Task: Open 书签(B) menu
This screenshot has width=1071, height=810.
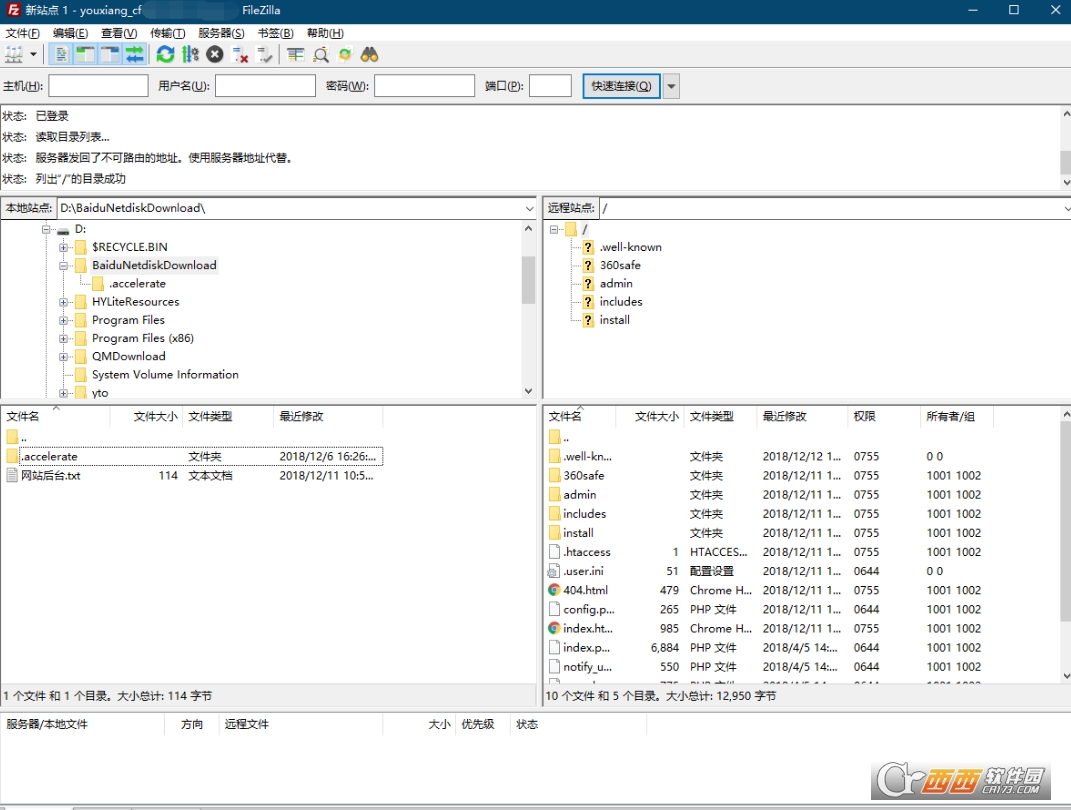Action: pyautogui.click(x=275, y=33)
